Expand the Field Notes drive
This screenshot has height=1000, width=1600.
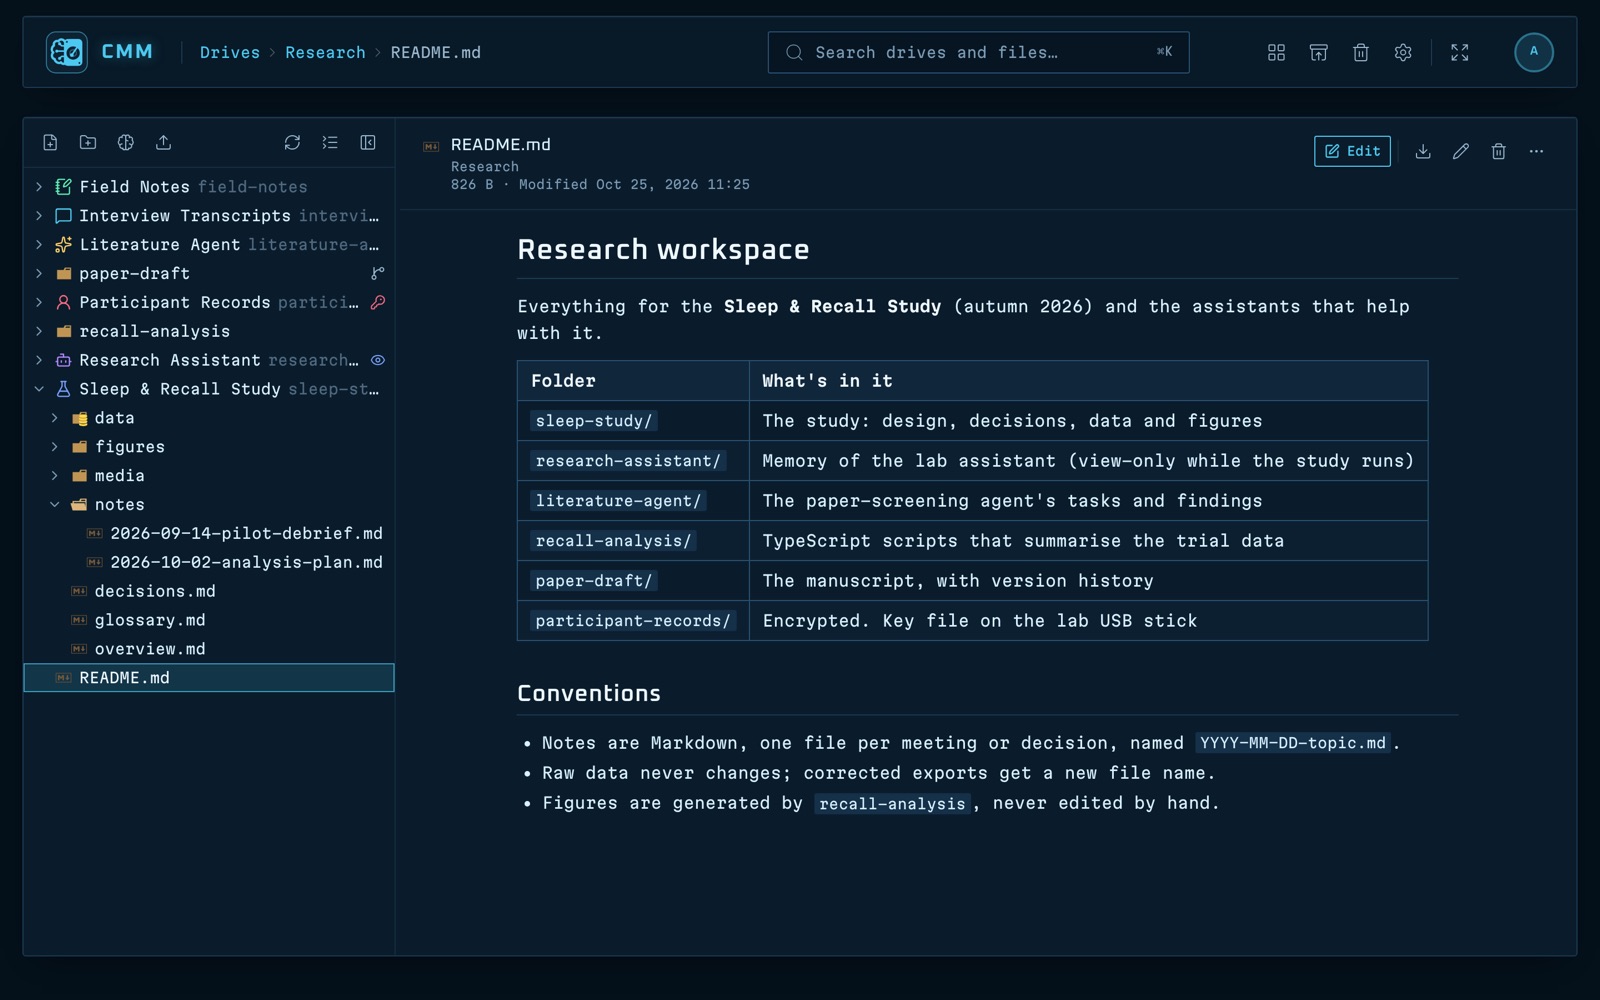39,187
